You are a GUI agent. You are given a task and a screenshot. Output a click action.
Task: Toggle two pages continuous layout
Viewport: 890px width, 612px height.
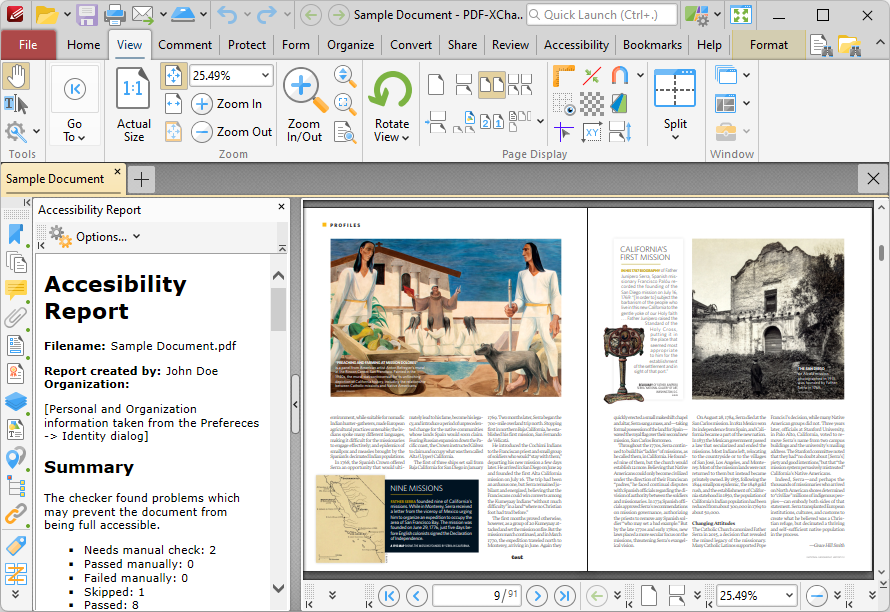click(x=520, y=85)
